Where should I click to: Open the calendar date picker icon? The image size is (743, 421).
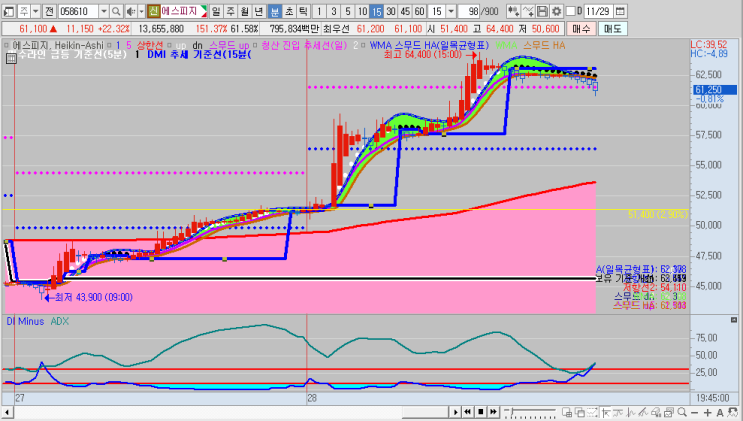(620, 11)
